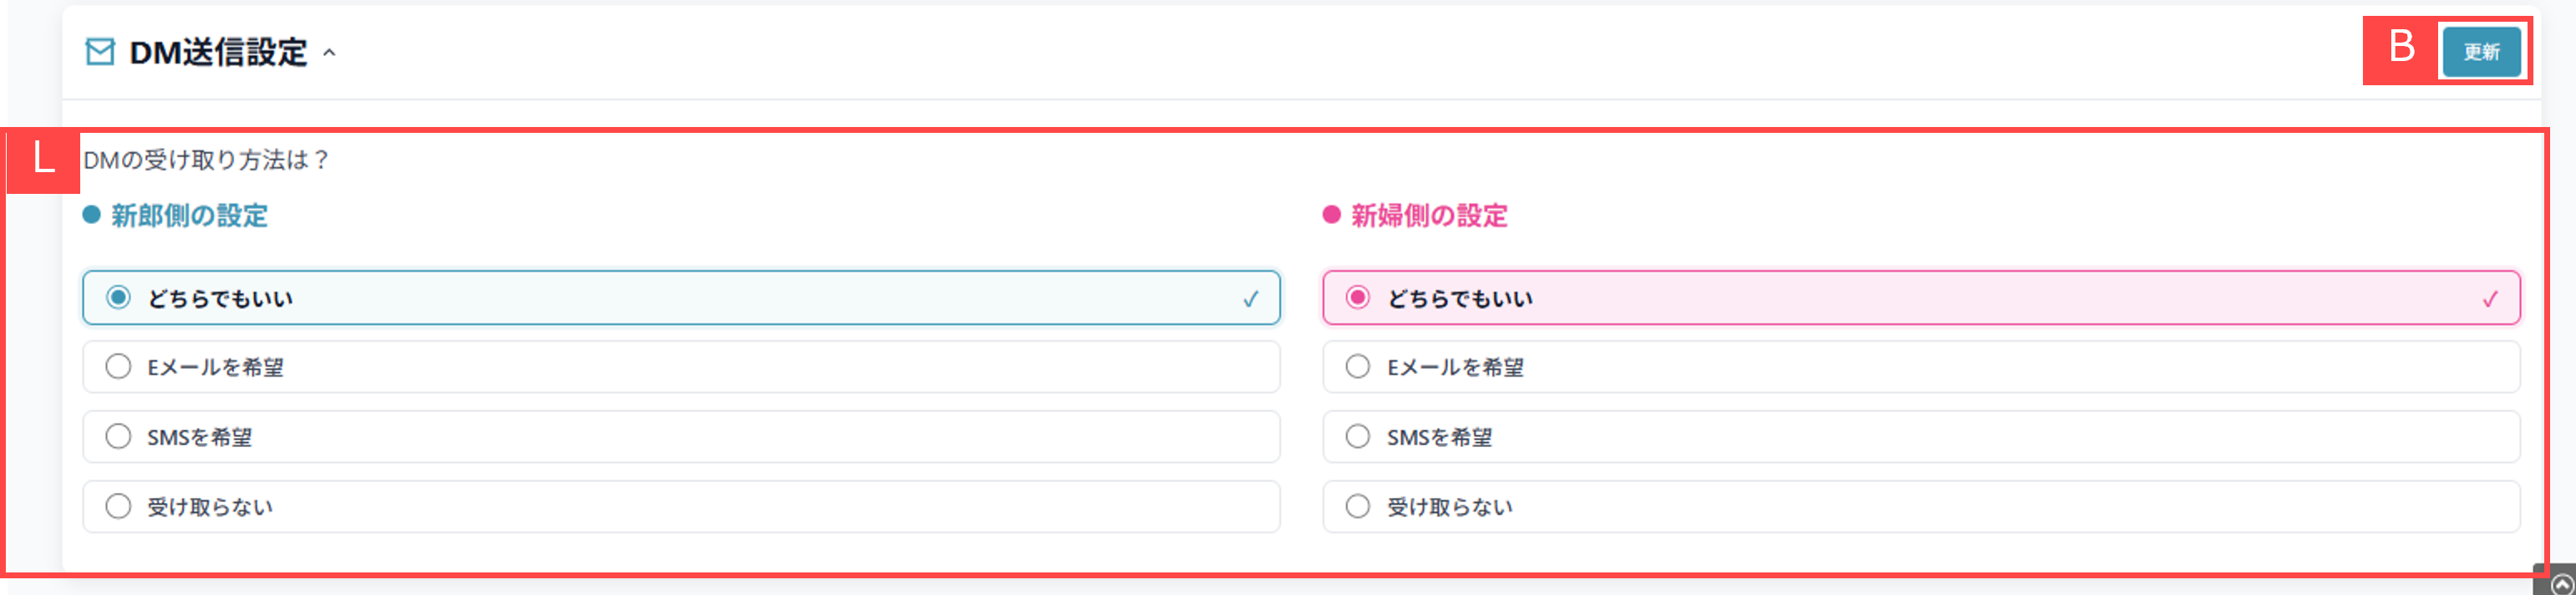Click the 更新 button to save settings

point(2482,51)
